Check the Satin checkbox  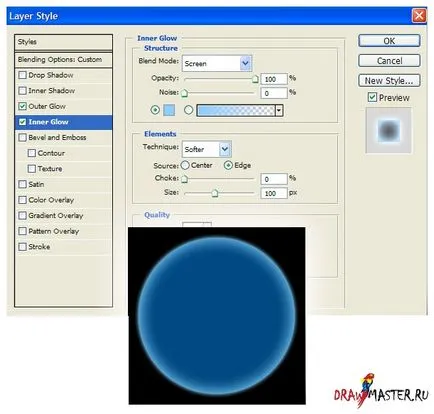click(22, 184)
